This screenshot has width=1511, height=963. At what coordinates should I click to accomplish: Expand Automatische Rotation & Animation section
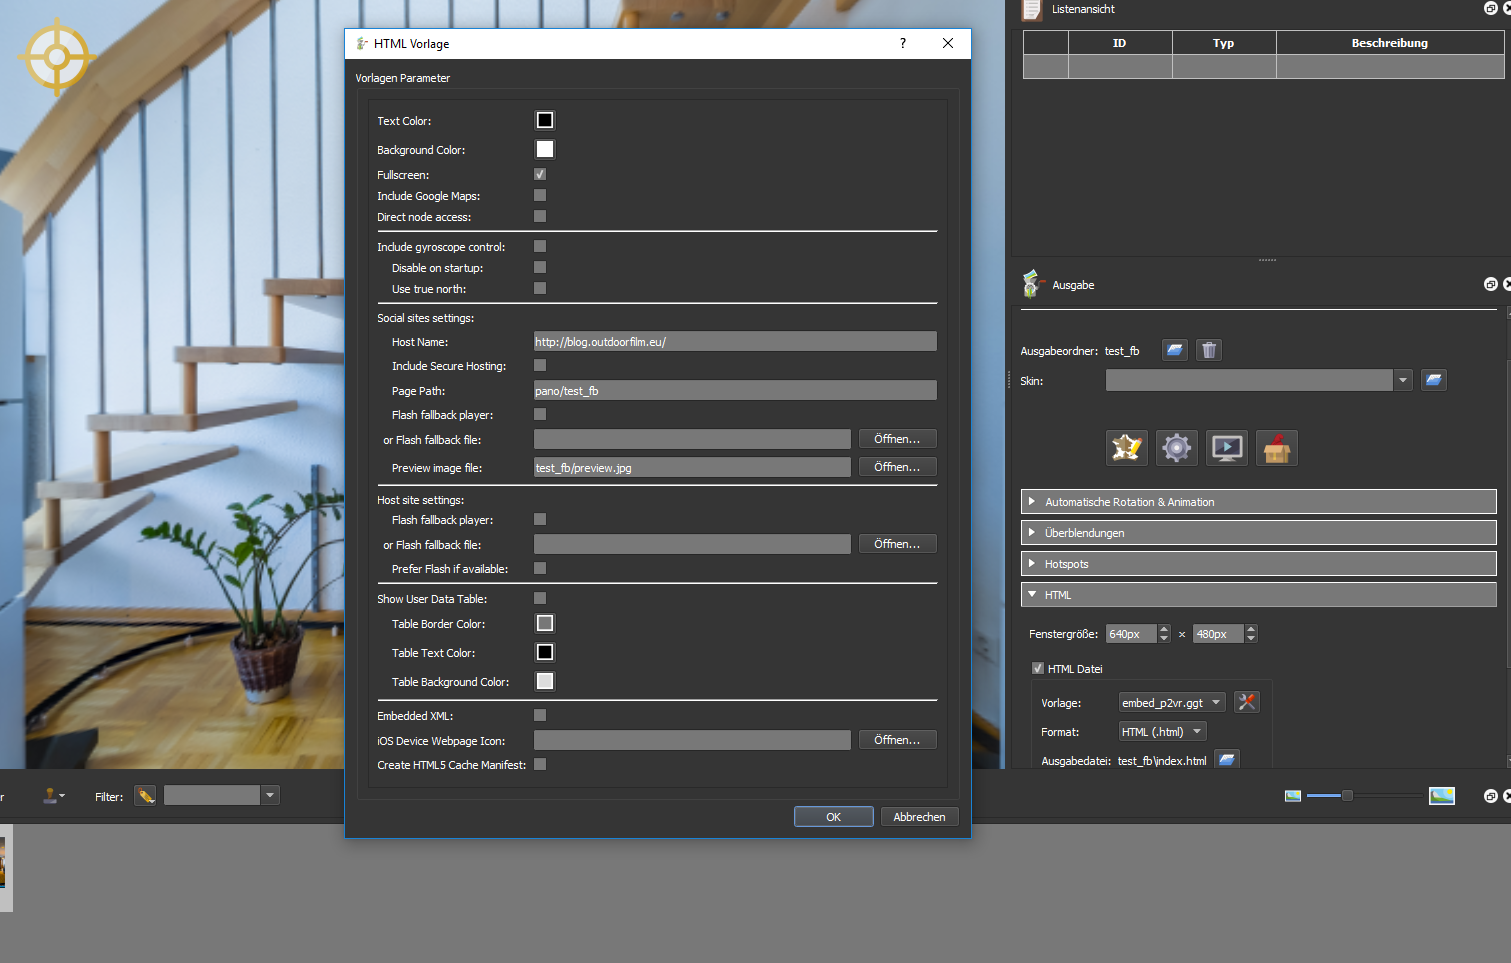click(x=1258, y=502)
